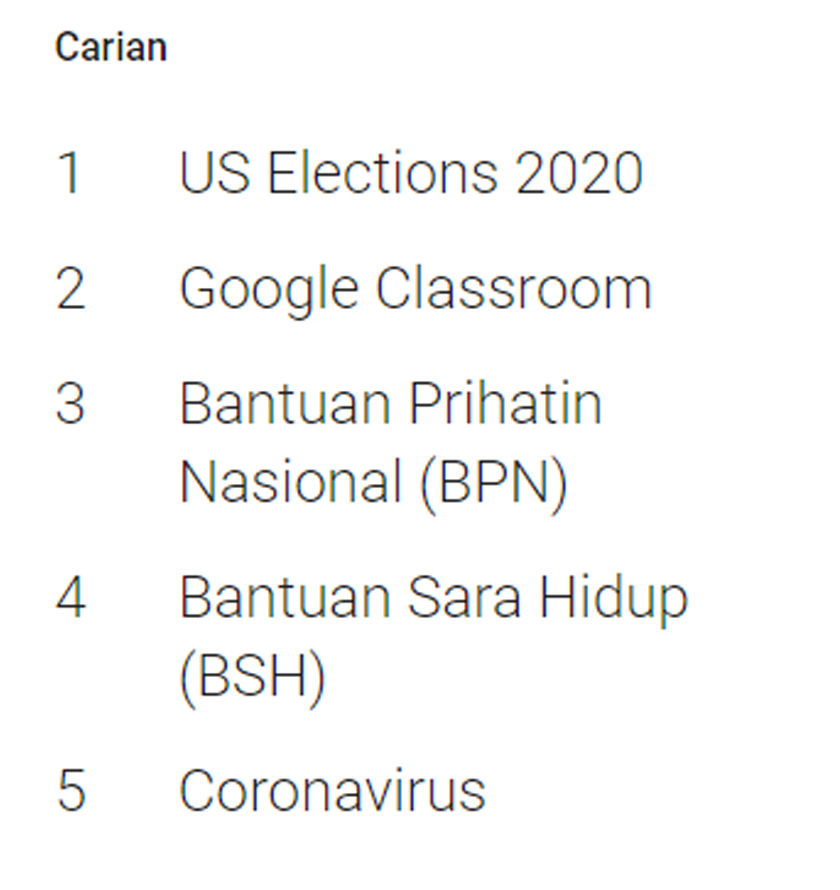Click the word Hidup
The width and height of the screenshot is (840, 890).
(614, 599)
